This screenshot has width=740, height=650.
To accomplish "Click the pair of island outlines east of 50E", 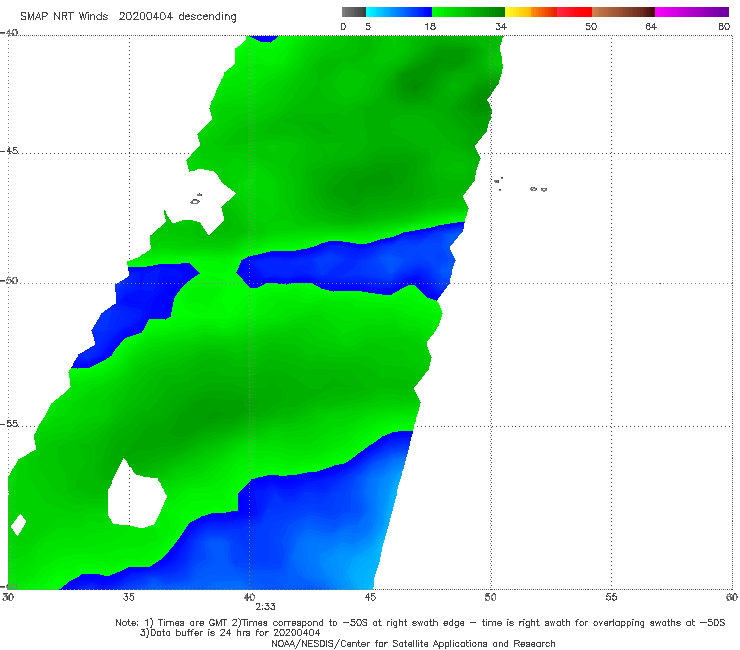I will tap(538, 189).
